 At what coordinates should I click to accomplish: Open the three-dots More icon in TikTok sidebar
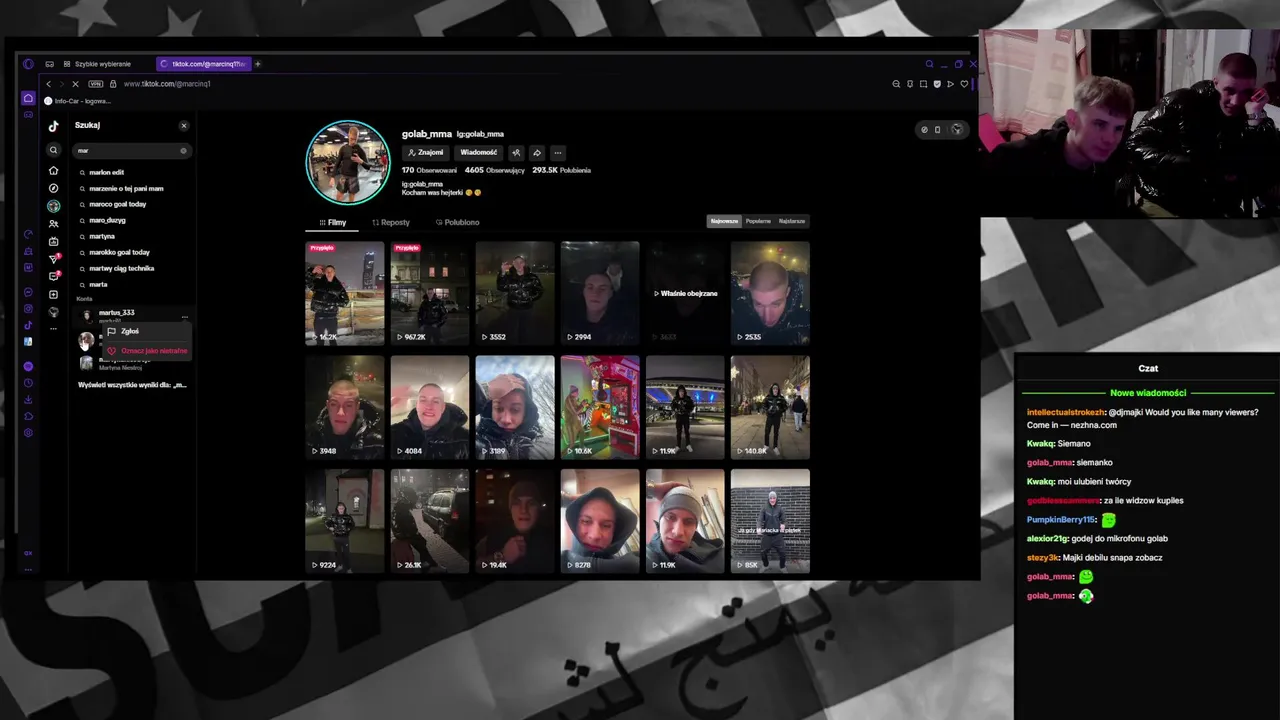[x=54, y=329]
